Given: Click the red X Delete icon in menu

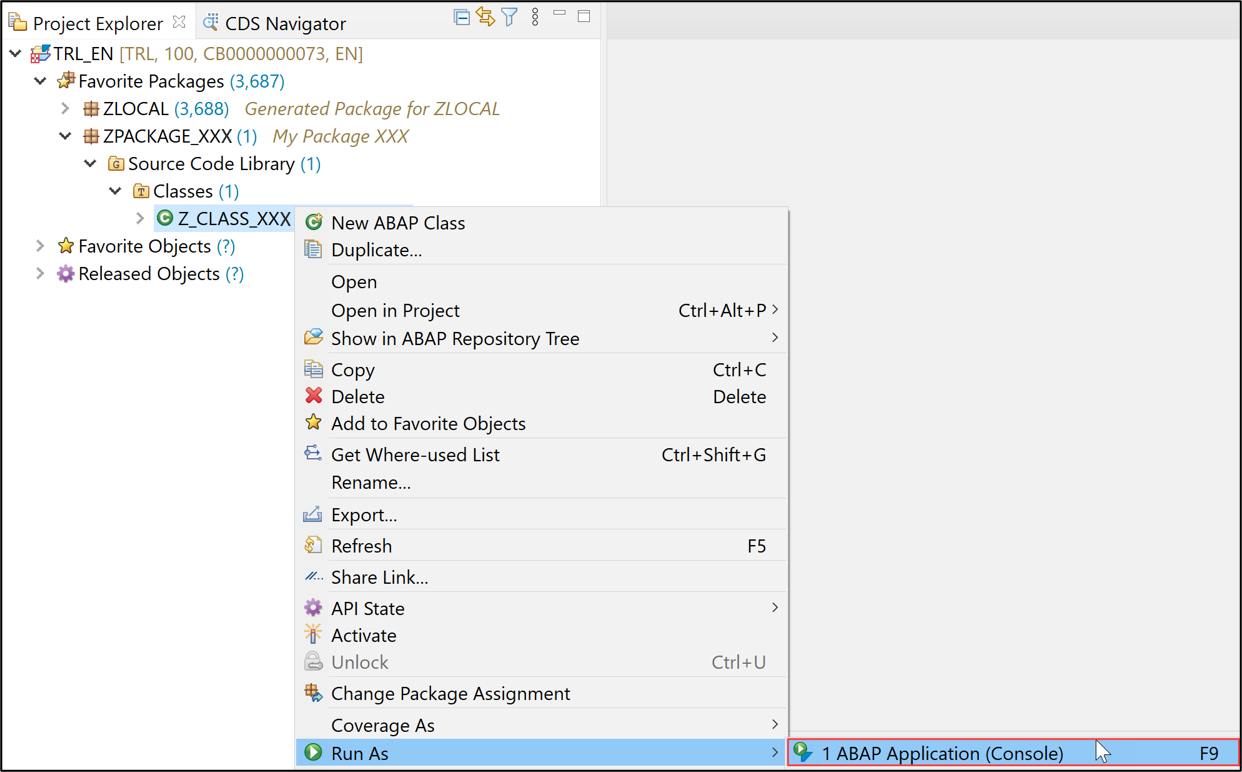Looking at the screenshot, I should 314,396.
